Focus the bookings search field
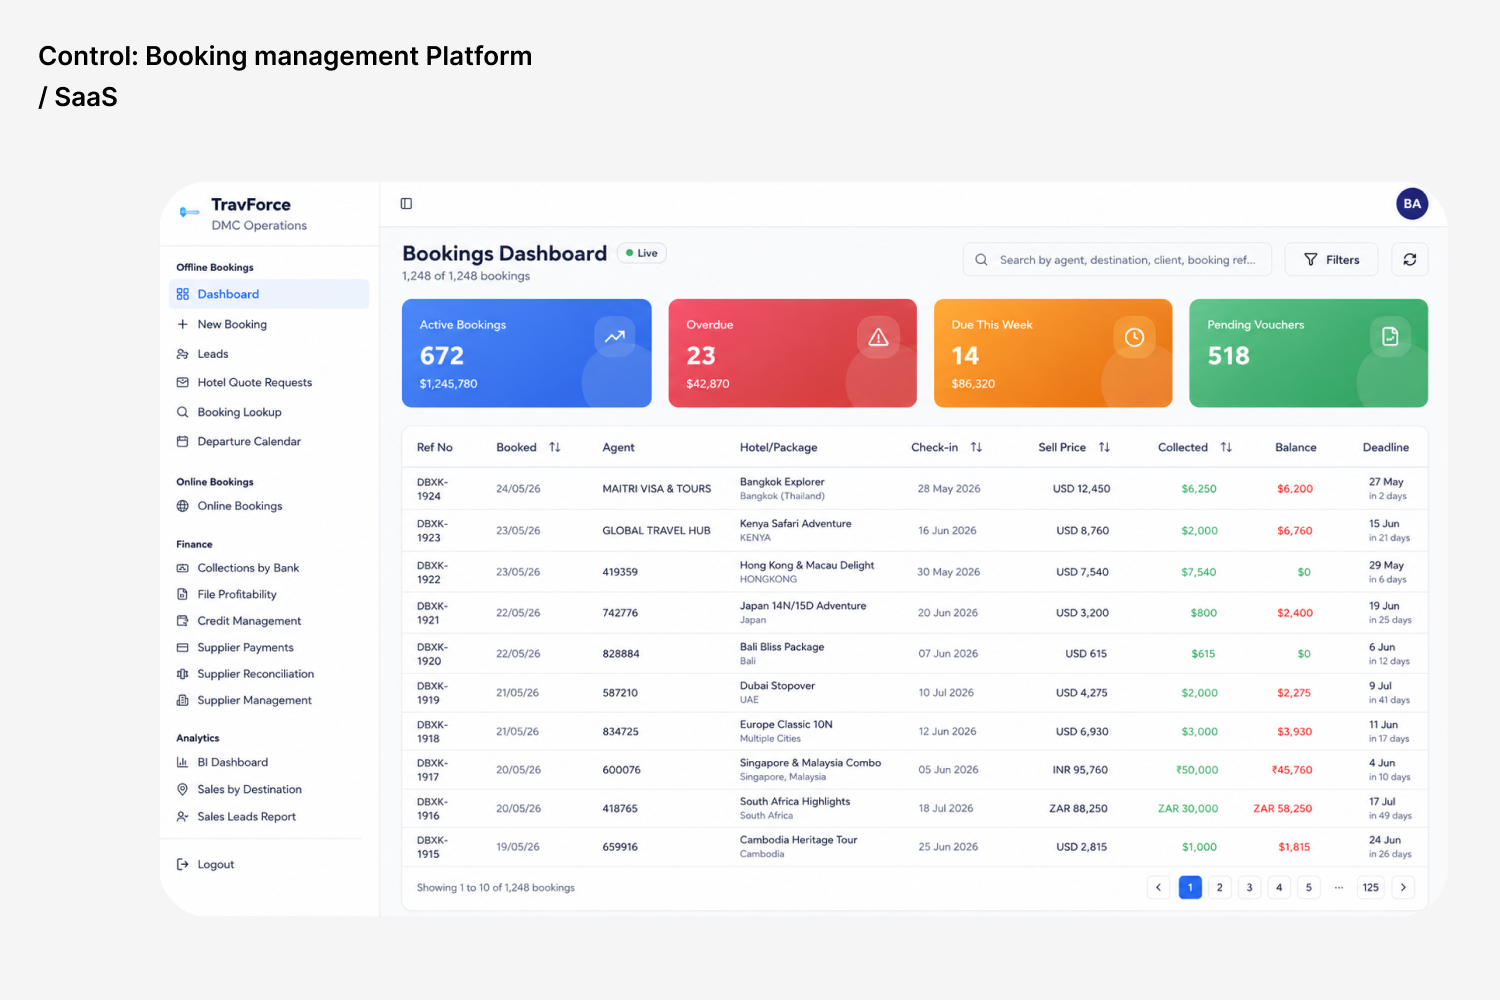This screenshot has width=1500, height=1000. [x=1117, y=260]
